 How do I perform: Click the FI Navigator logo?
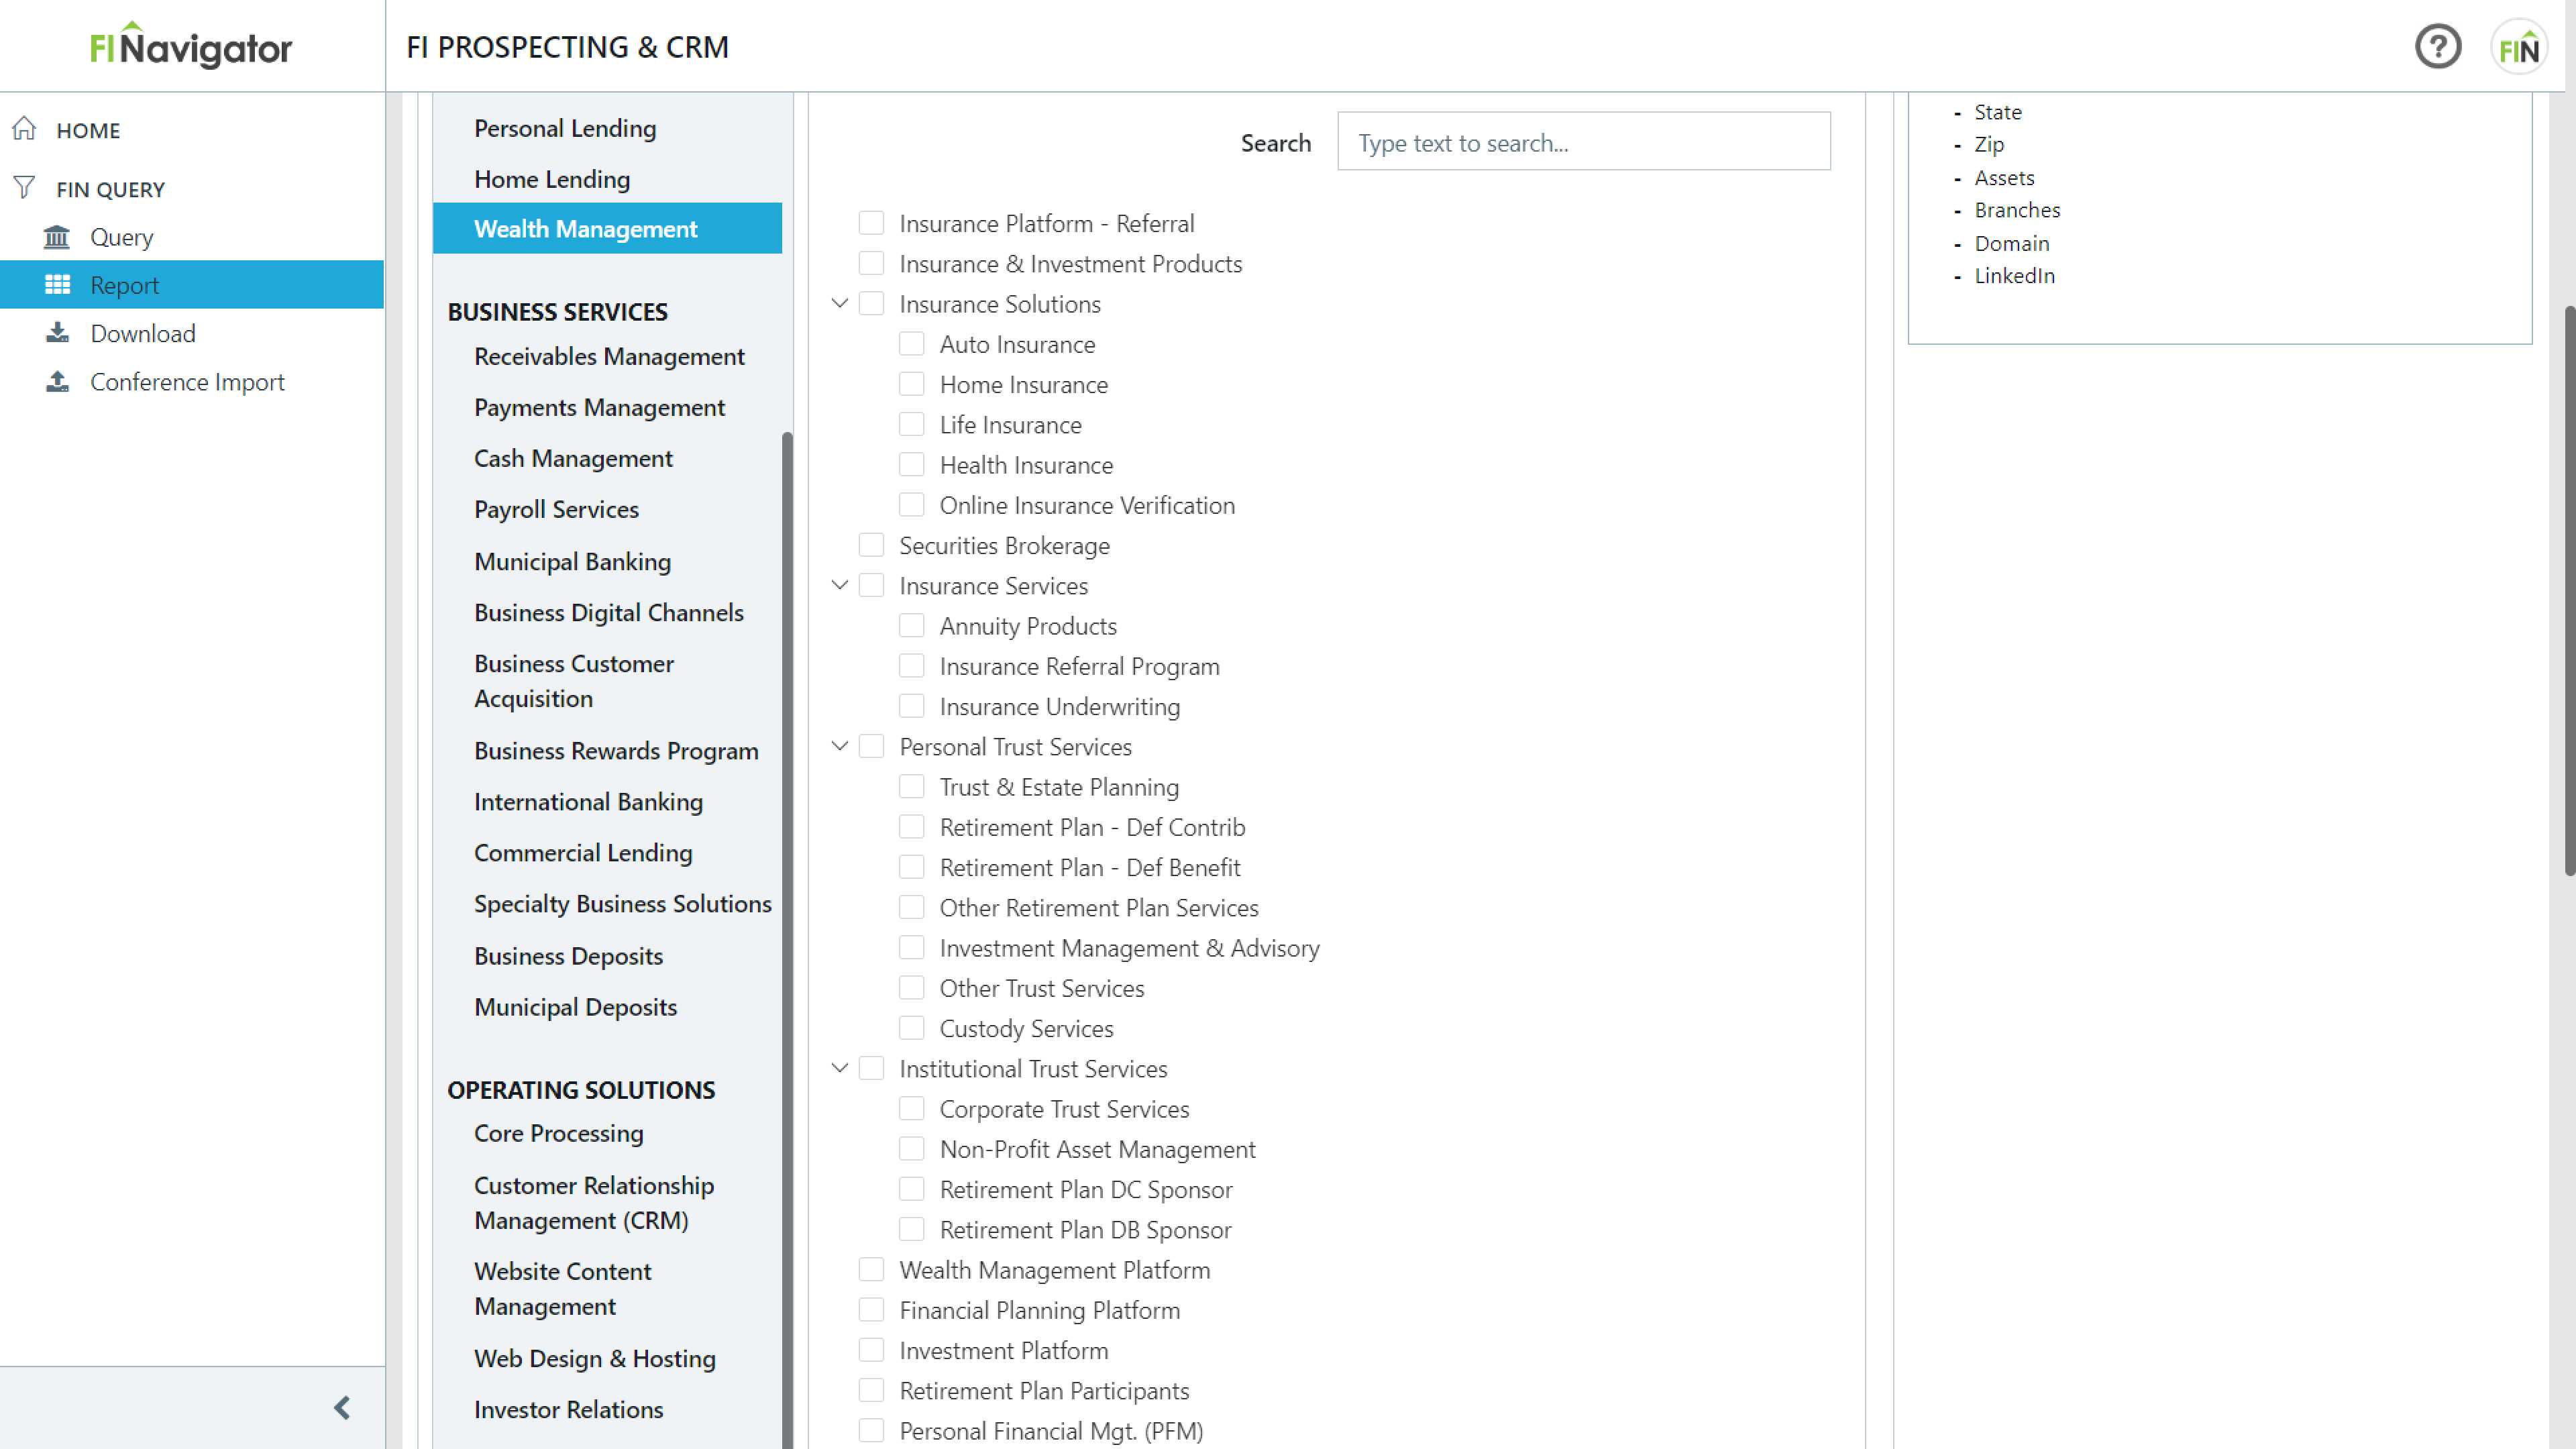191,46
